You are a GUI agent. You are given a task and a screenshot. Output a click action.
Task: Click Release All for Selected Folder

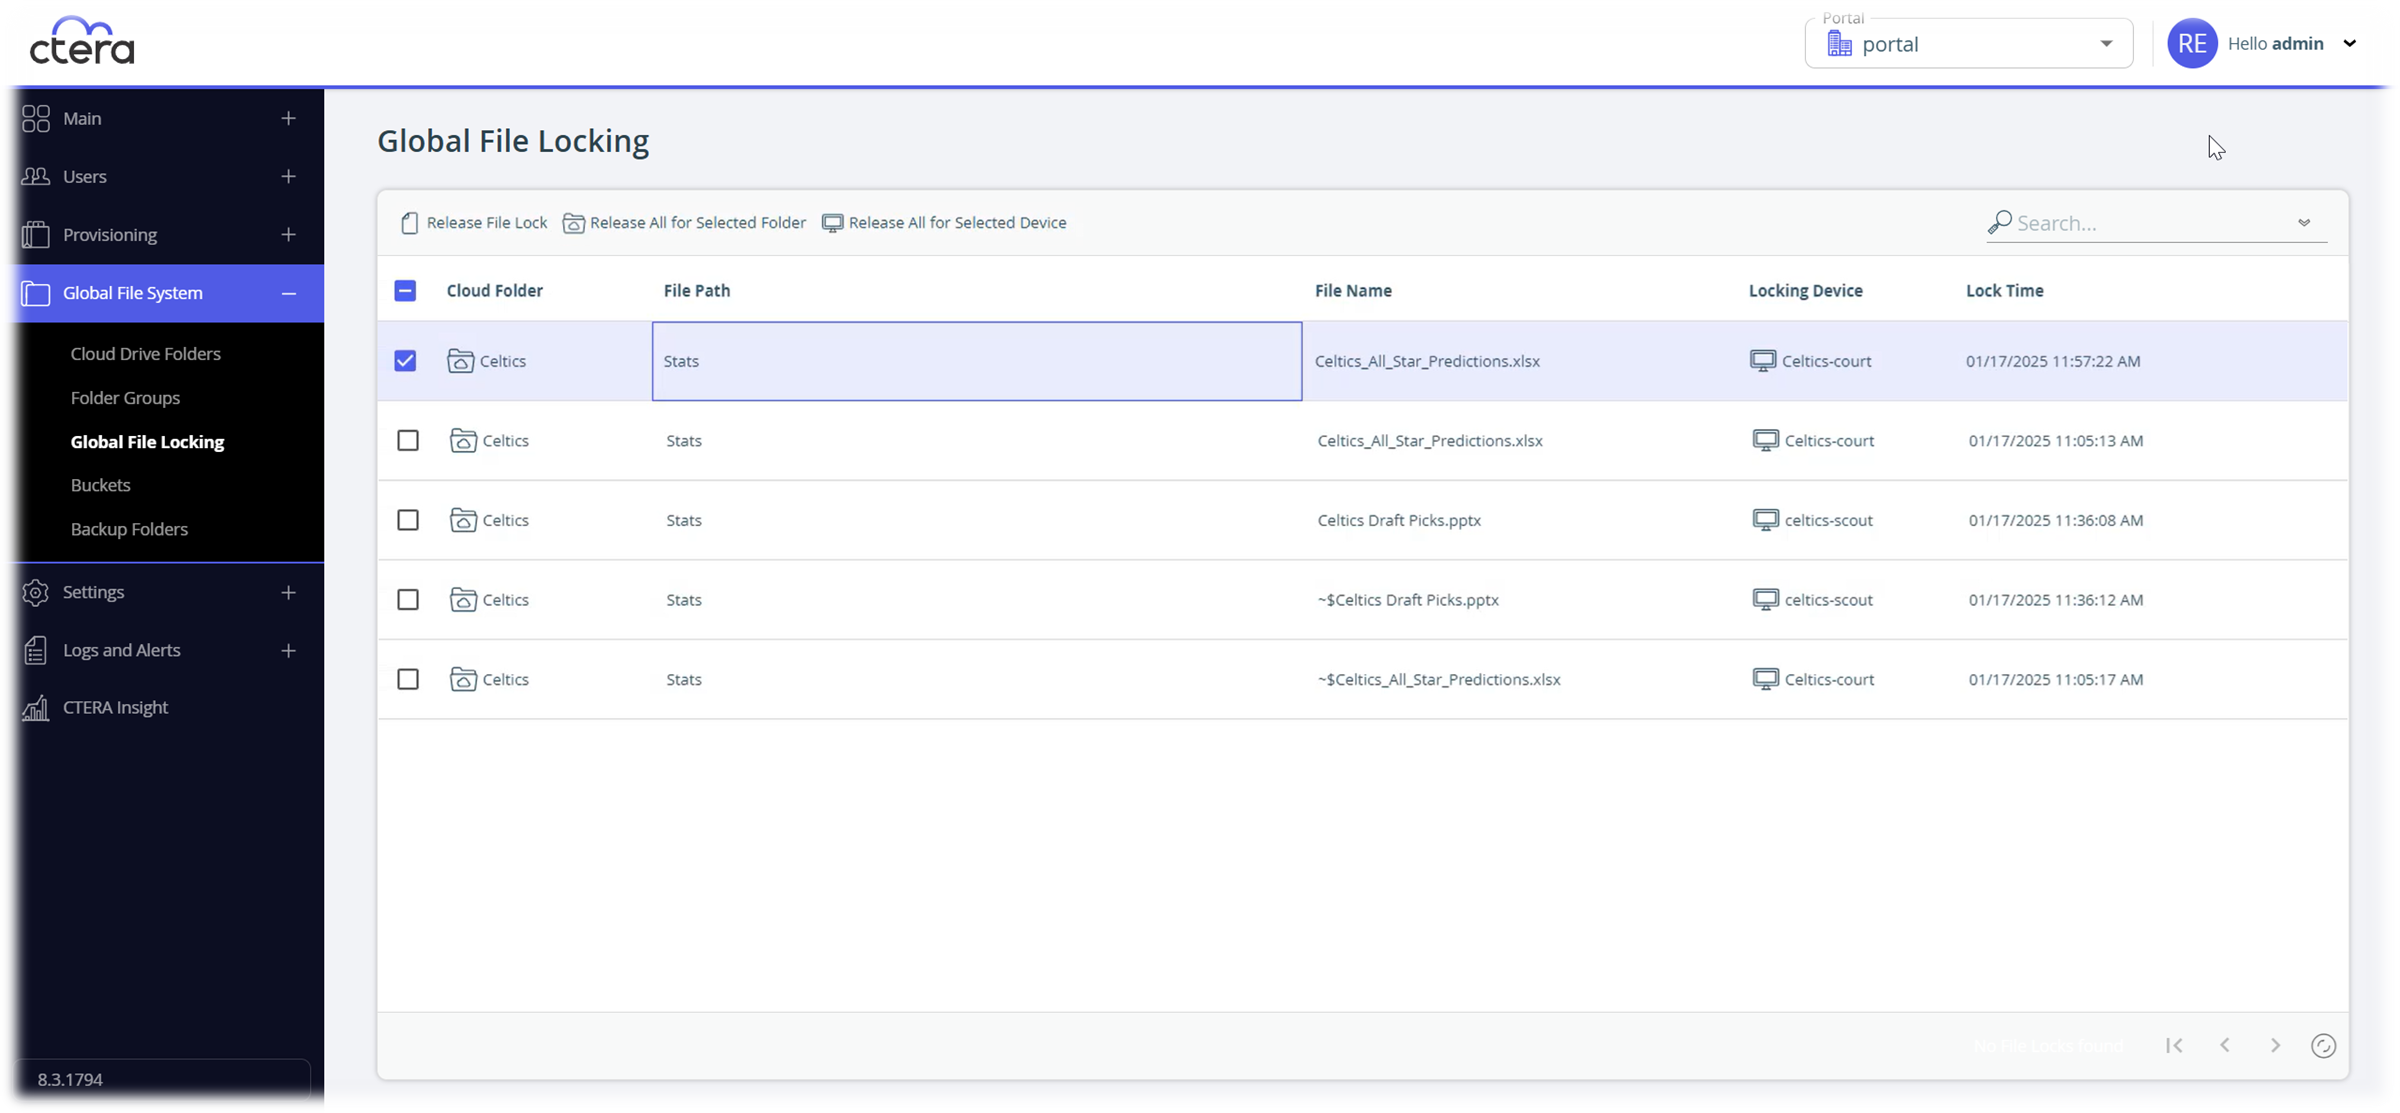pyautogui.click(x=685, y=223)
